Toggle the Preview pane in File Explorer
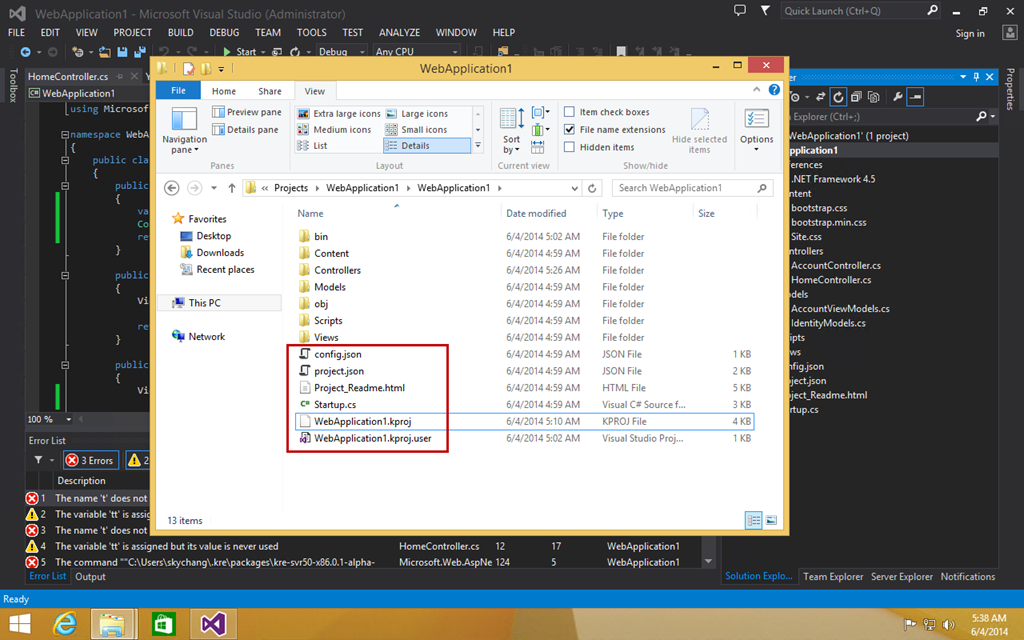 coord(247,112)
